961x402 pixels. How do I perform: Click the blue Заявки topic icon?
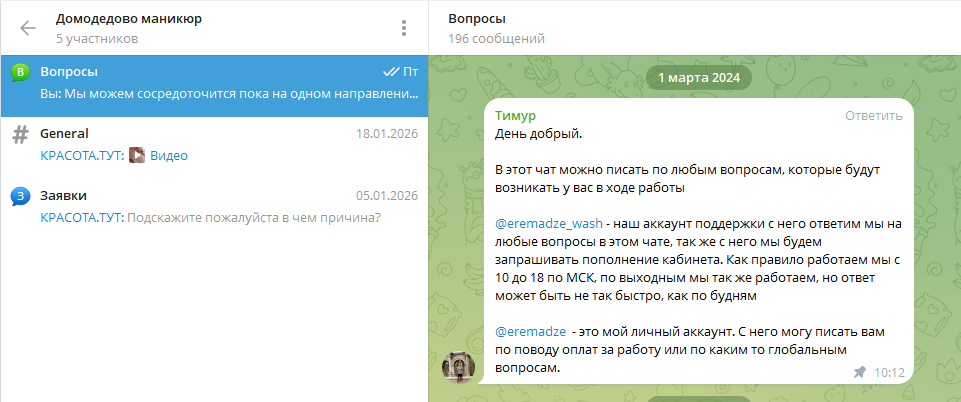[20, 197]
